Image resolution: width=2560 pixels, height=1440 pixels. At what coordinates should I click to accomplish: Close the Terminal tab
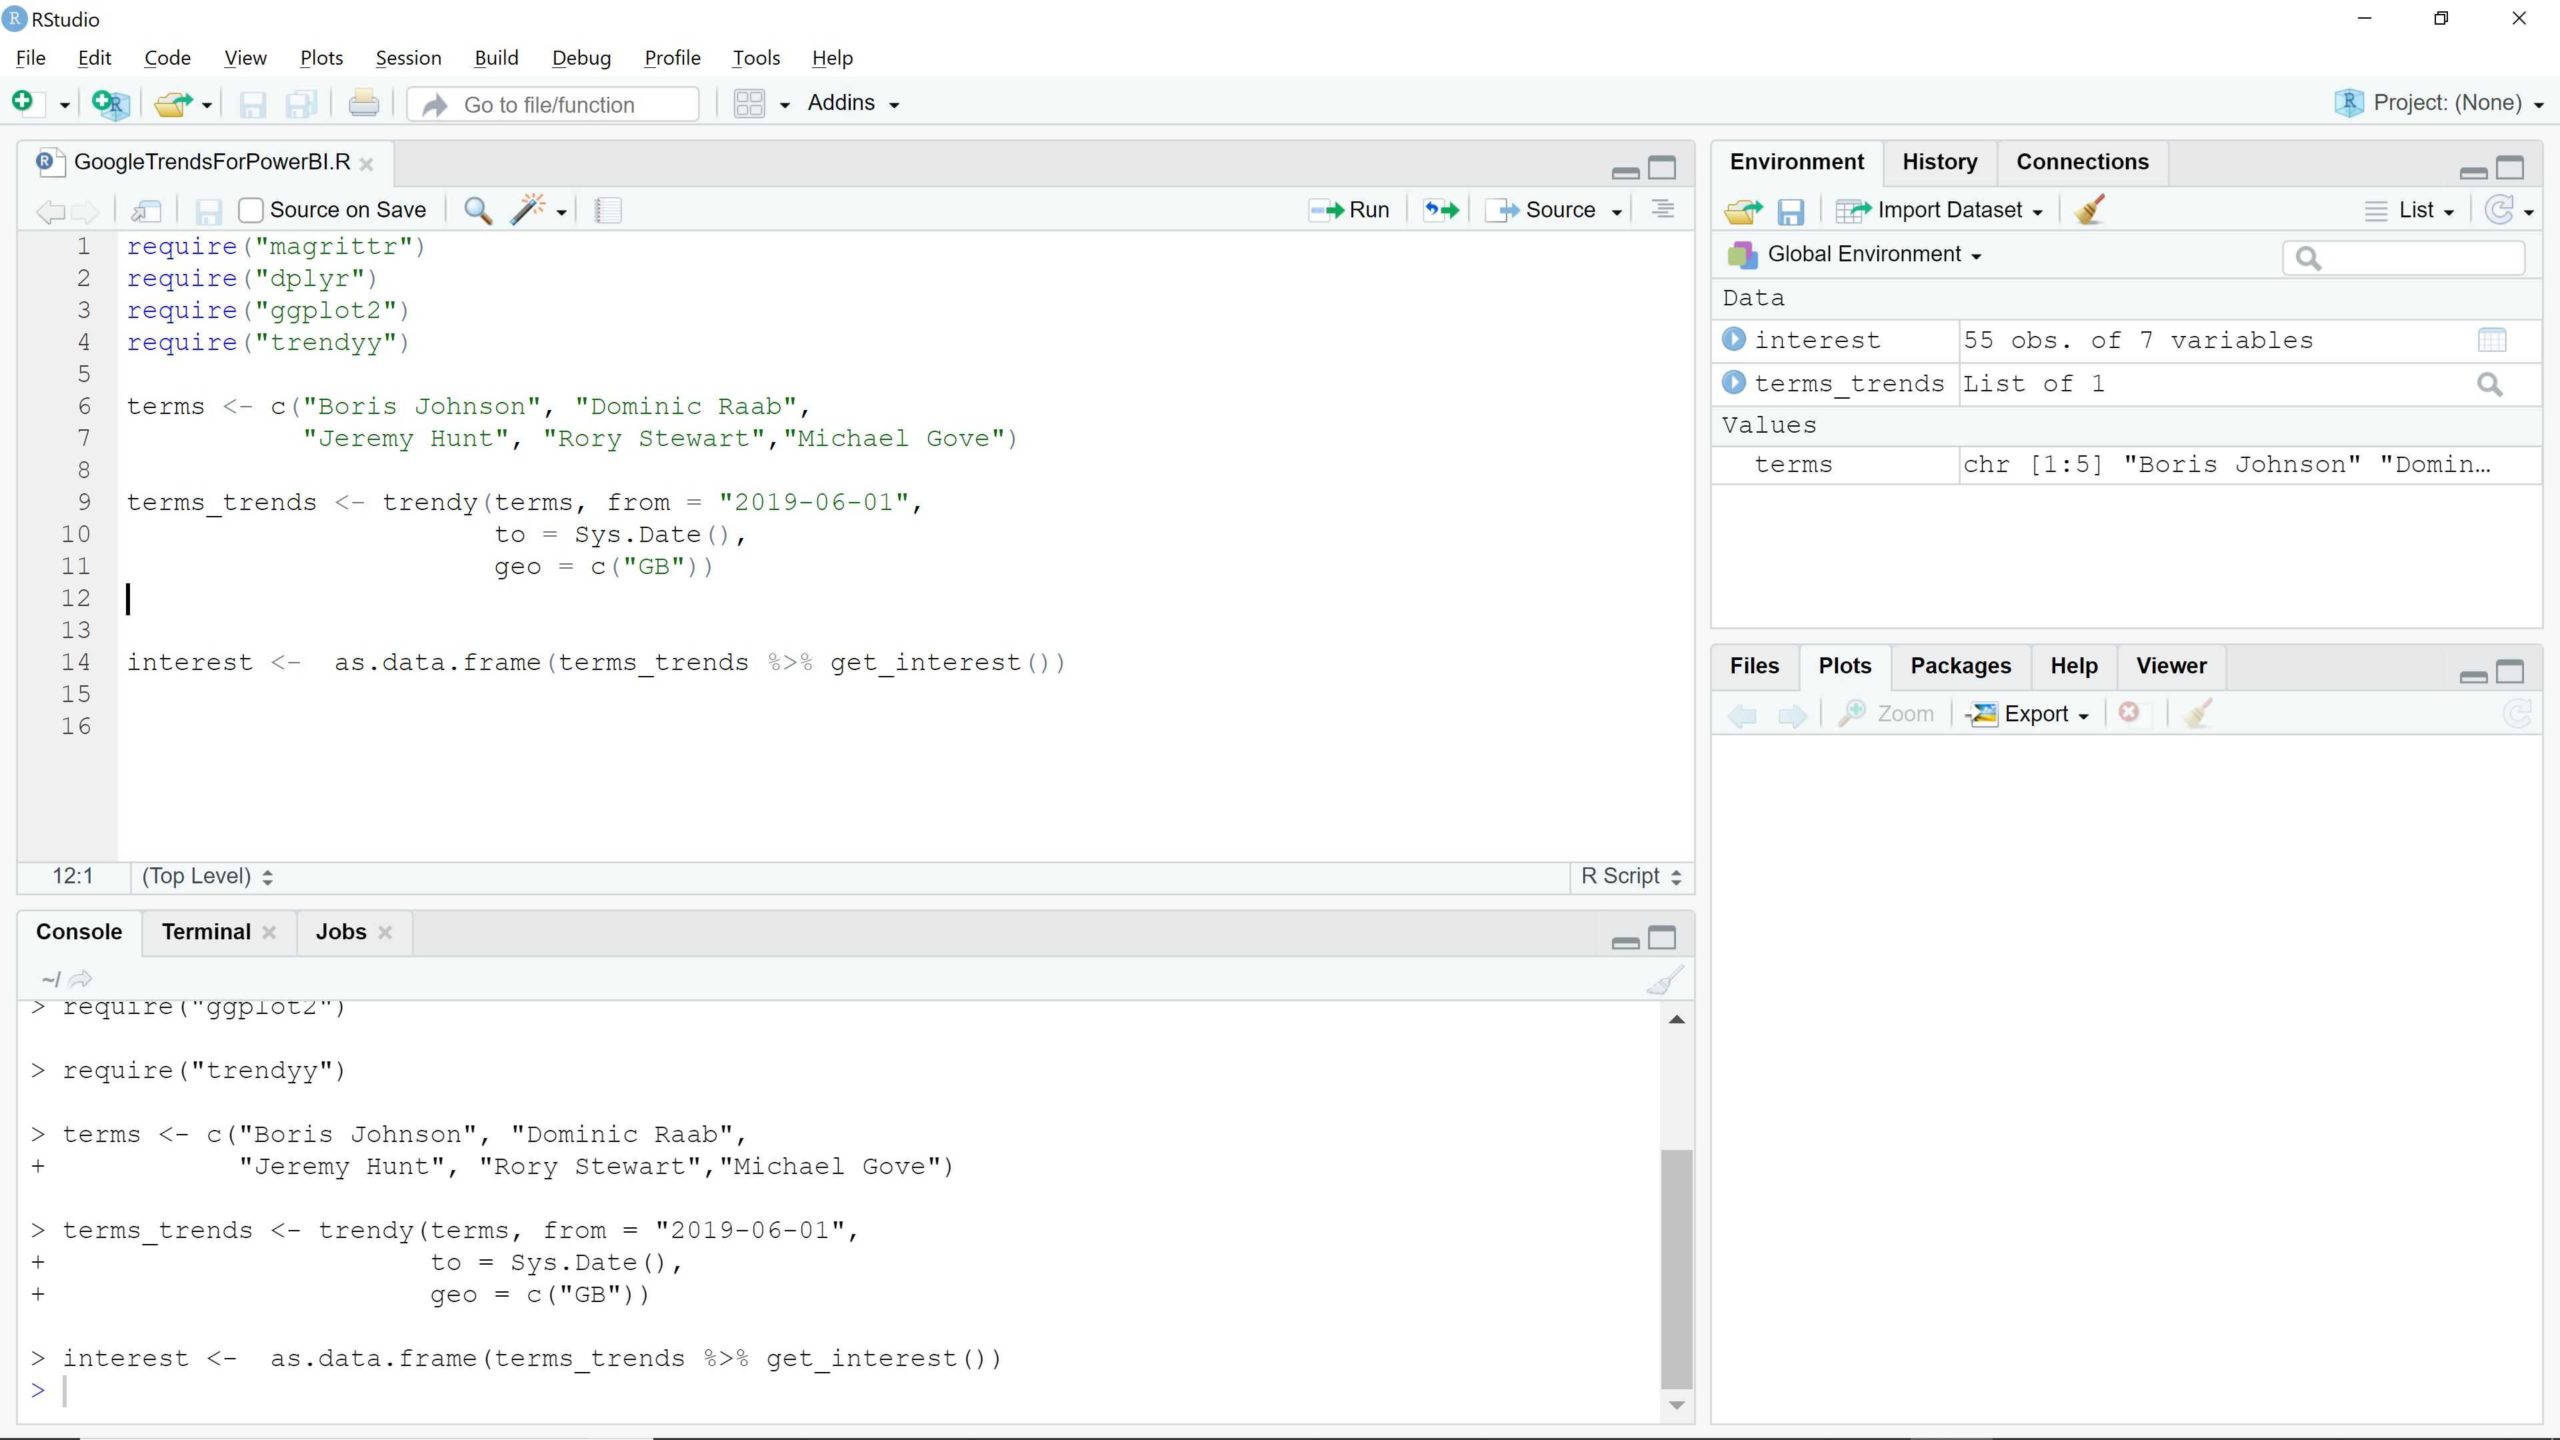269,932
